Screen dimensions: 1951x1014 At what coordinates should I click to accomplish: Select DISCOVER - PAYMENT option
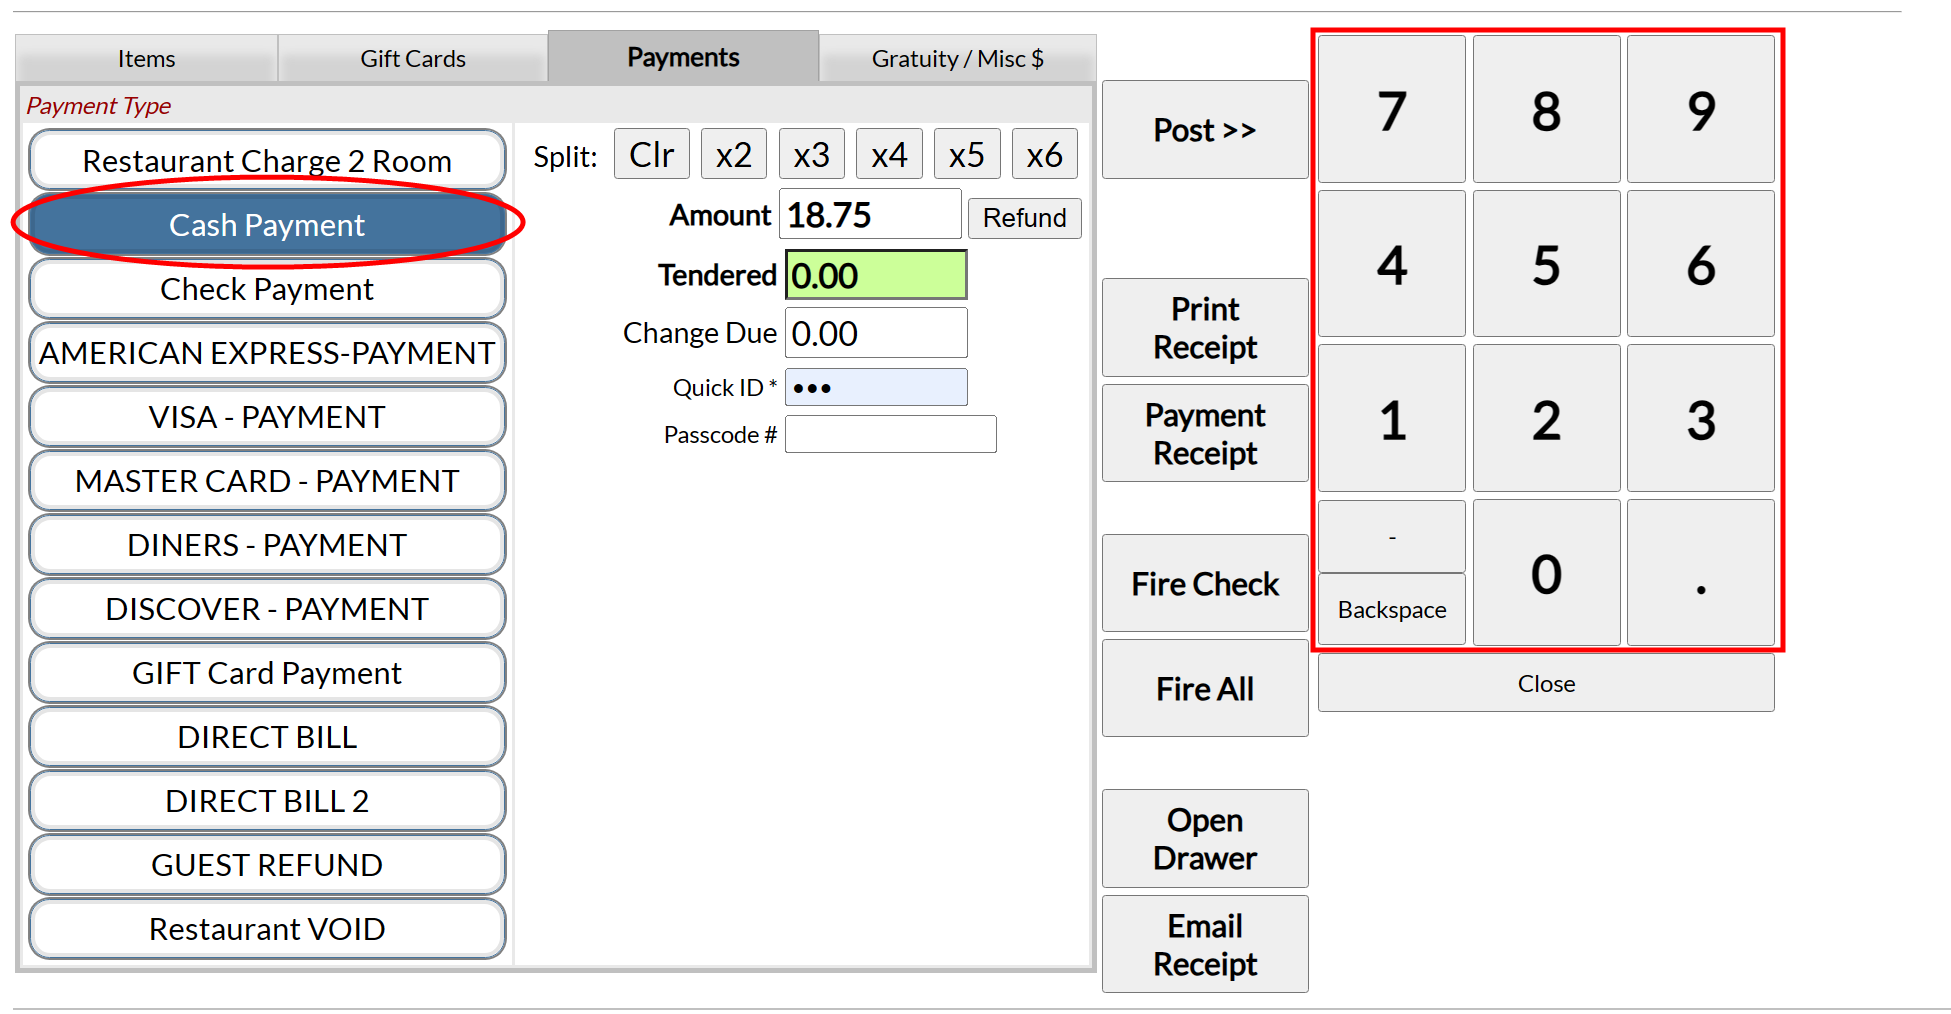[x=267, y=608]
